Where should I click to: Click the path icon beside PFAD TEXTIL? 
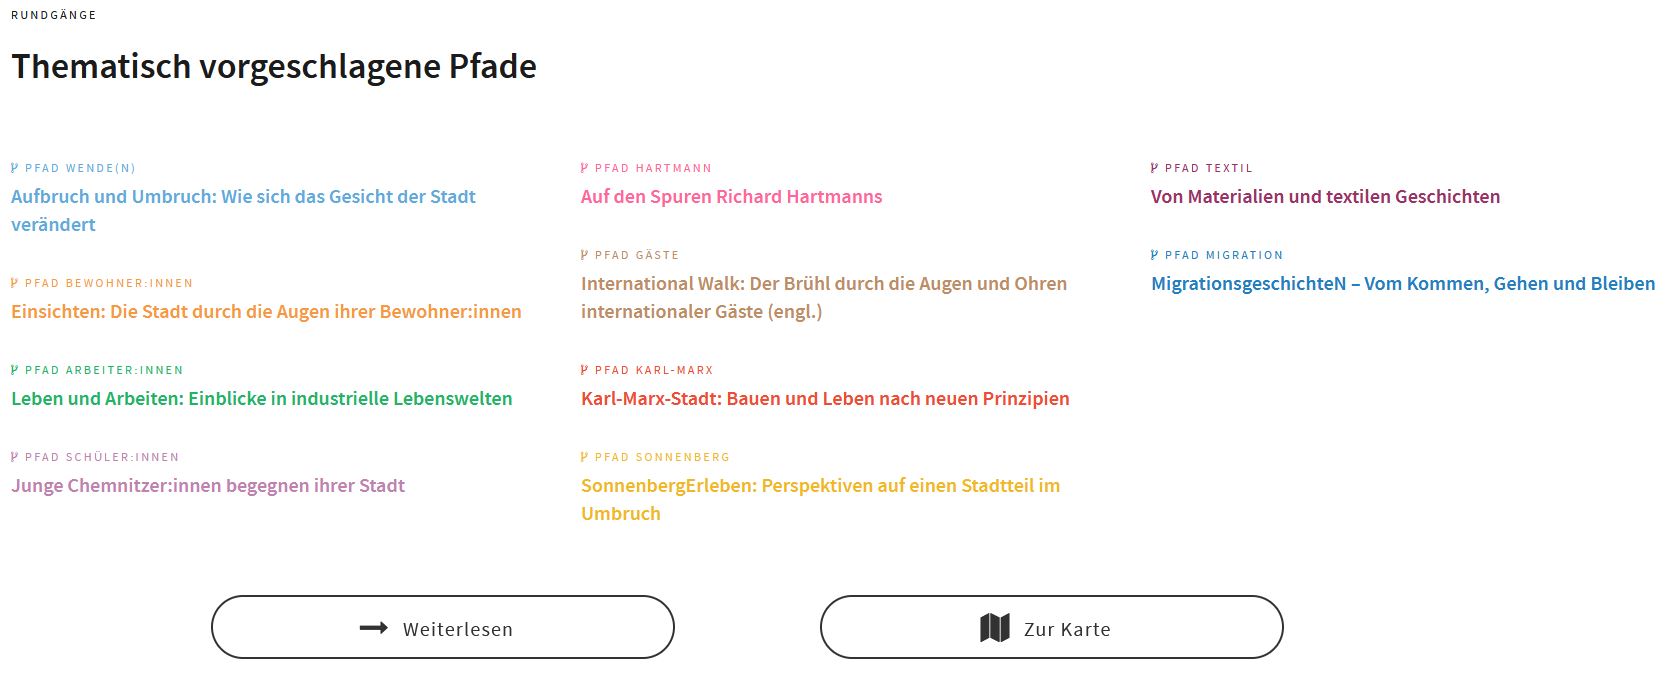tap(1155, 168)
